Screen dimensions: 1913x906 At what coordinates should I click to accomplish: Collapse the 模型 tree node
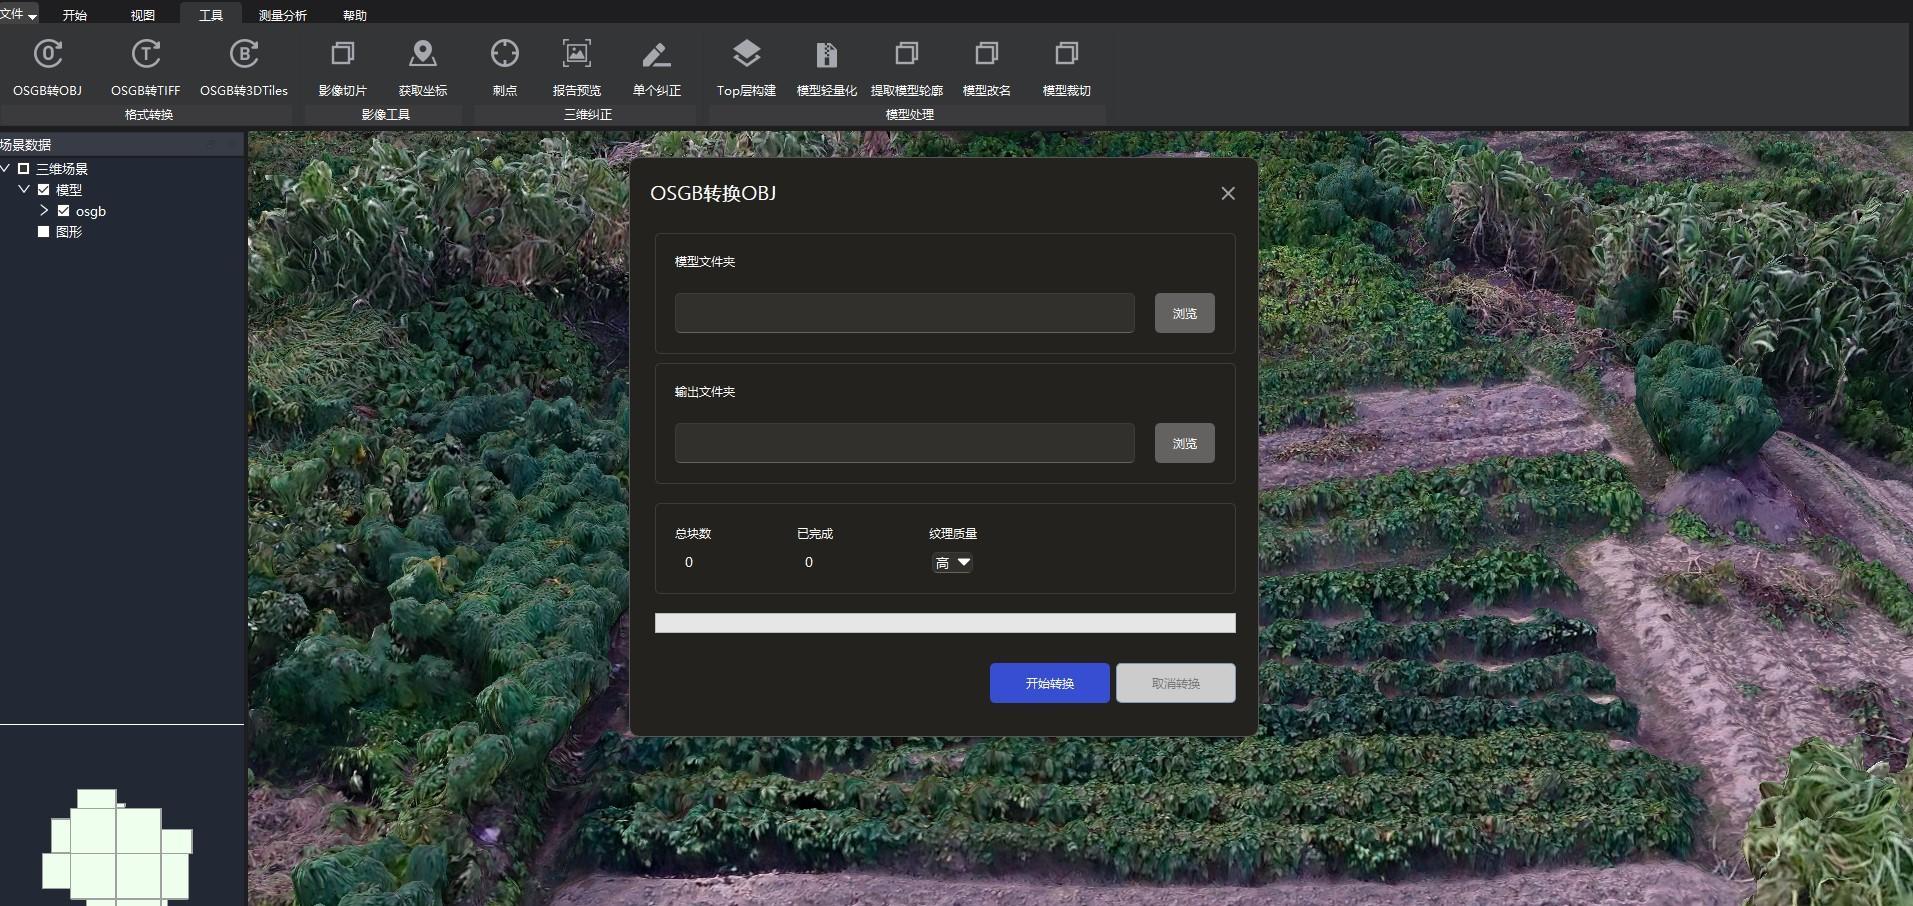pos(24,190)
